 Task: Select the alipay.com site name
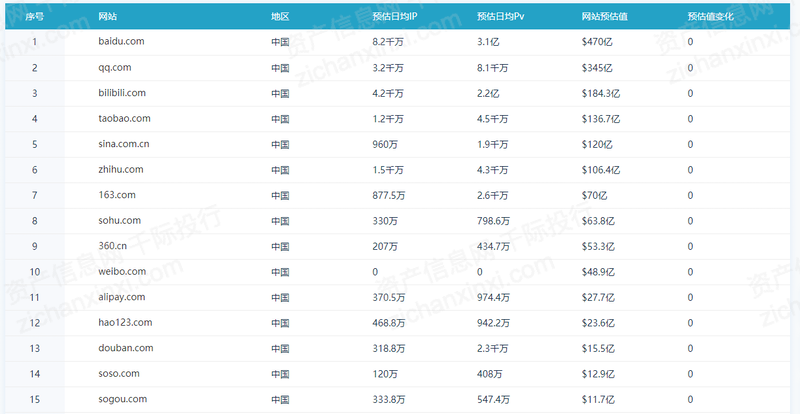122,297
